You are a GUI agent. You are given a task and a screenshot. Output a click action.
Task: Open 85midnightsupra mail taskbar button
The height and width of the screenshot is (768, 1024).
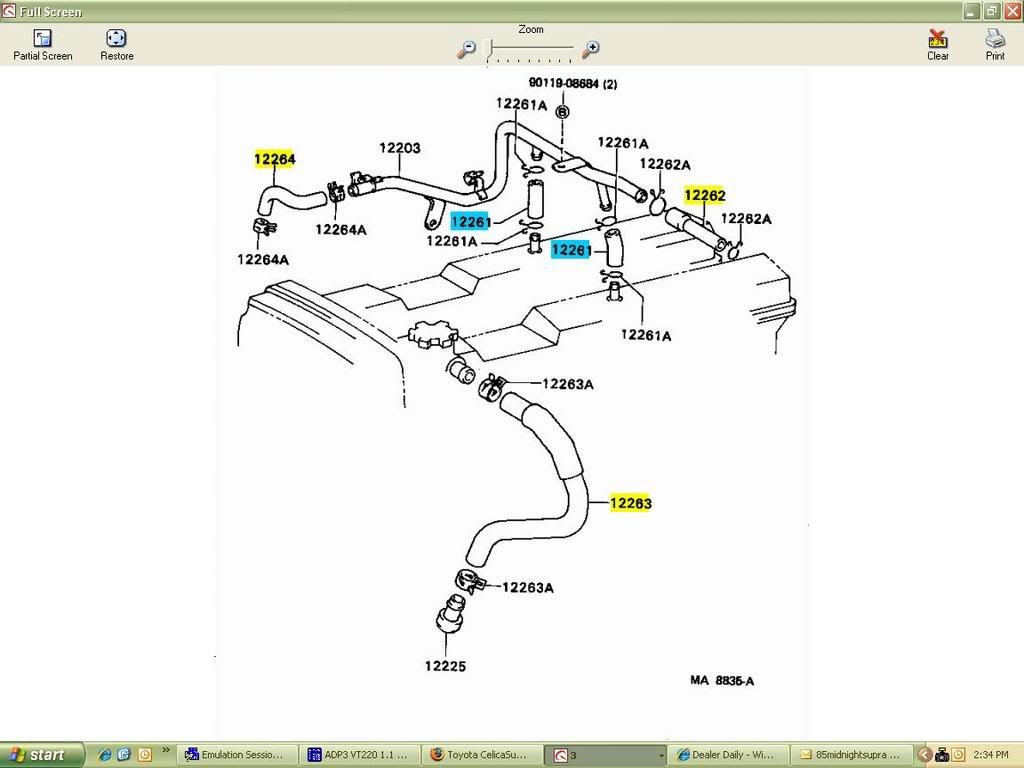pos(851,755)
